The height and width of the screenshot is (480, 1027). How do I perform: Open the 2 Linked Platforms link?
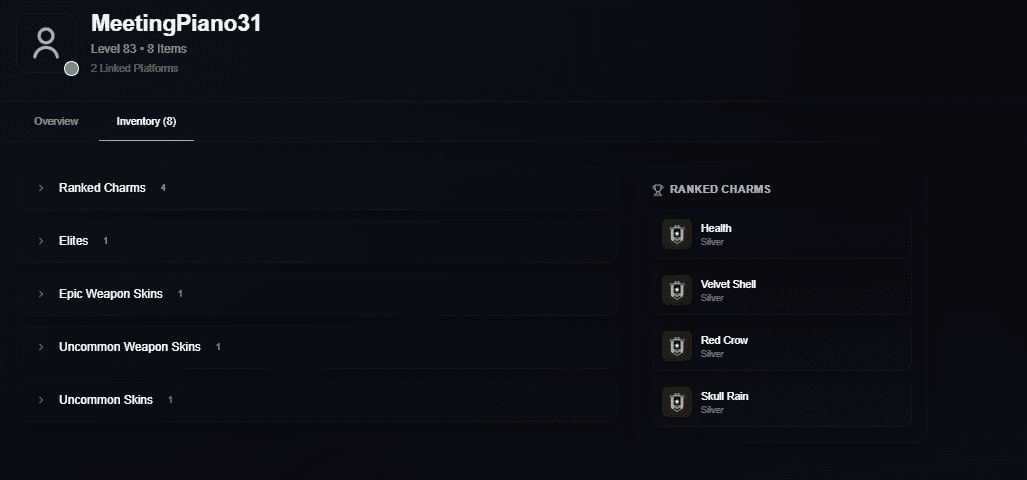(x=134, y=68)
